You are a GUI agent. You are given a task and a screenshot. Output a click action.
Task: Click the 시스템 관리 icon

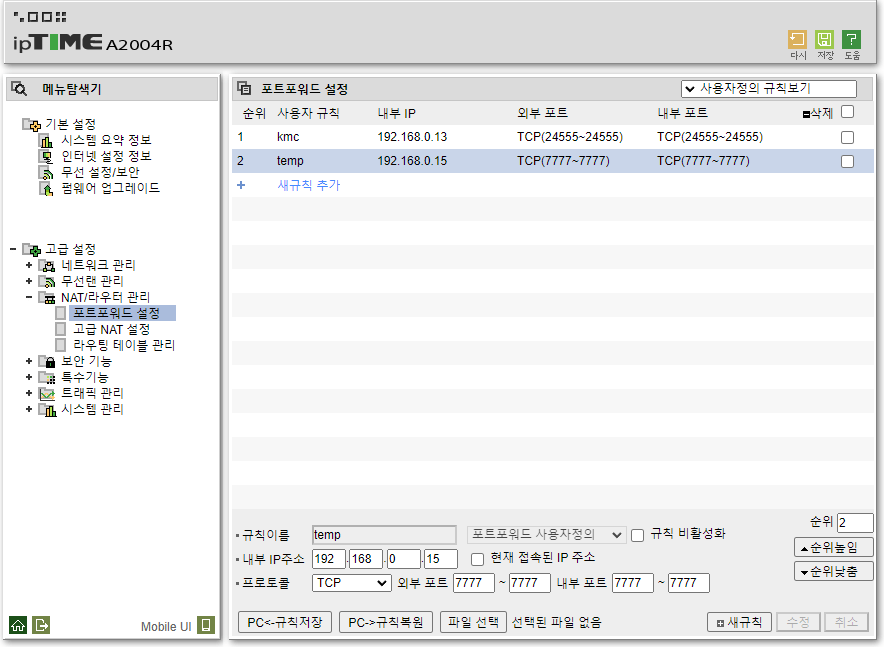click(47, 409)
